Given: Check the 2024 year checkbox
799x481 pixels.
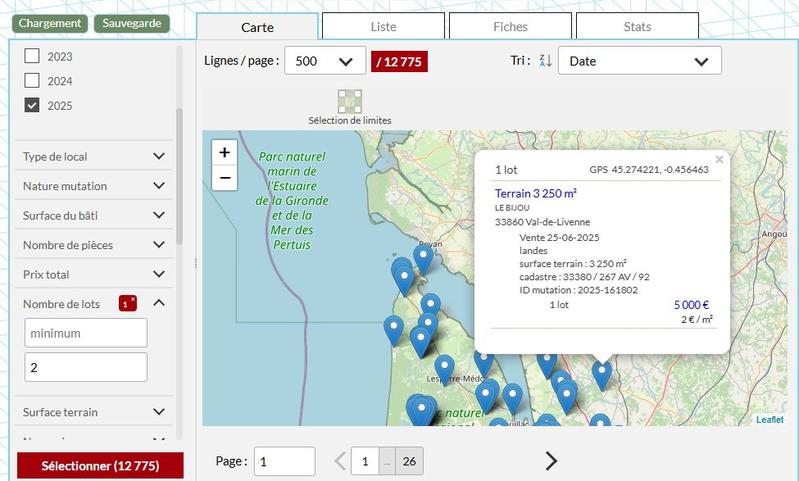Looking at the screenshot, I should (x=32, y=81).
